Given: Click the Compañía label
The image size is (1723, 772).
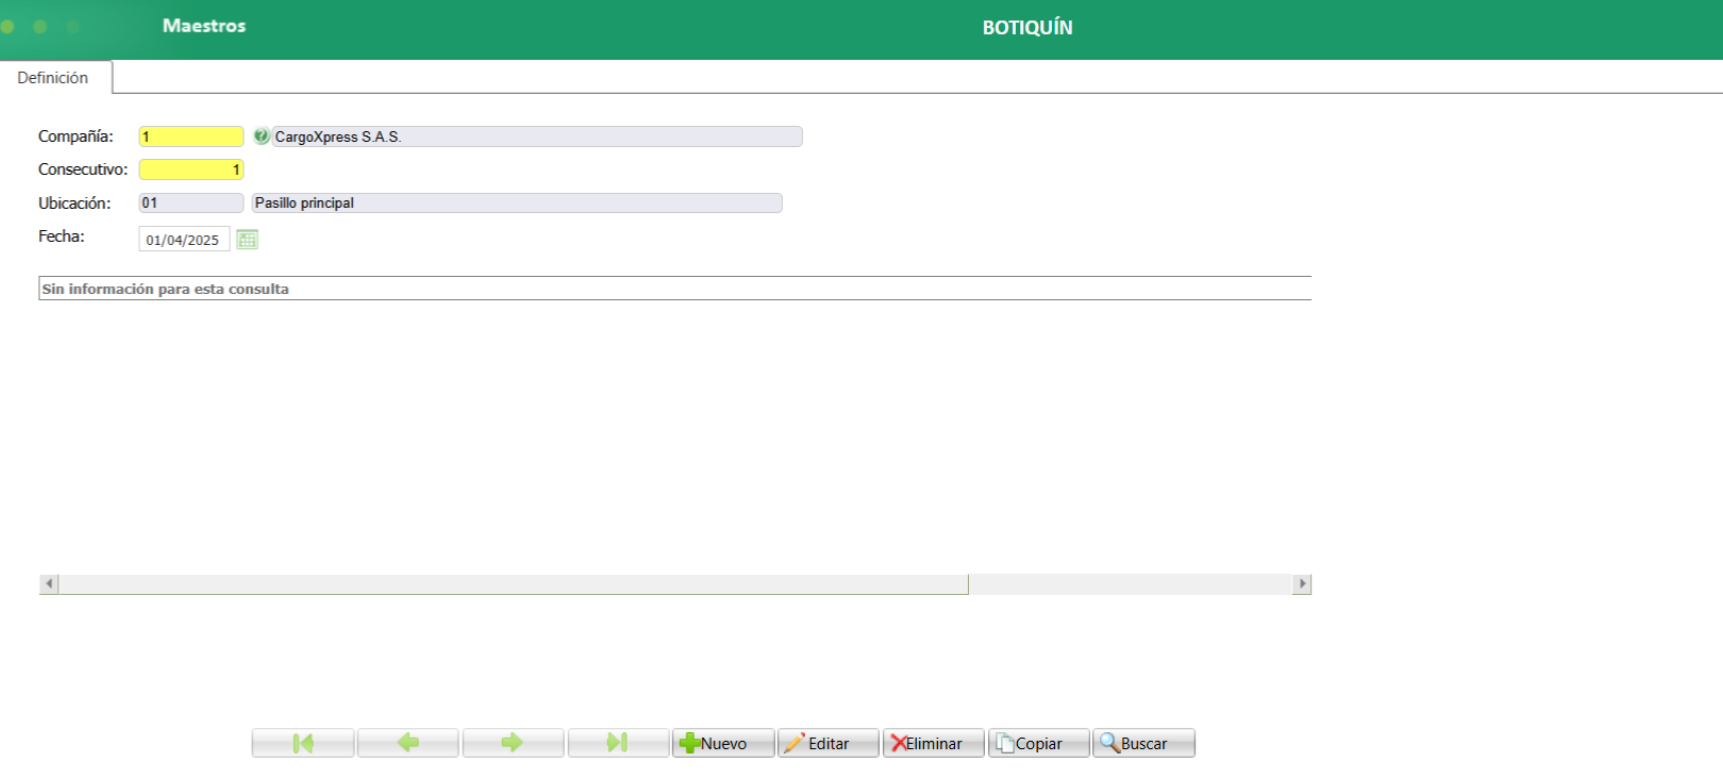Looking at the screenshot, I should coord(76,136).
